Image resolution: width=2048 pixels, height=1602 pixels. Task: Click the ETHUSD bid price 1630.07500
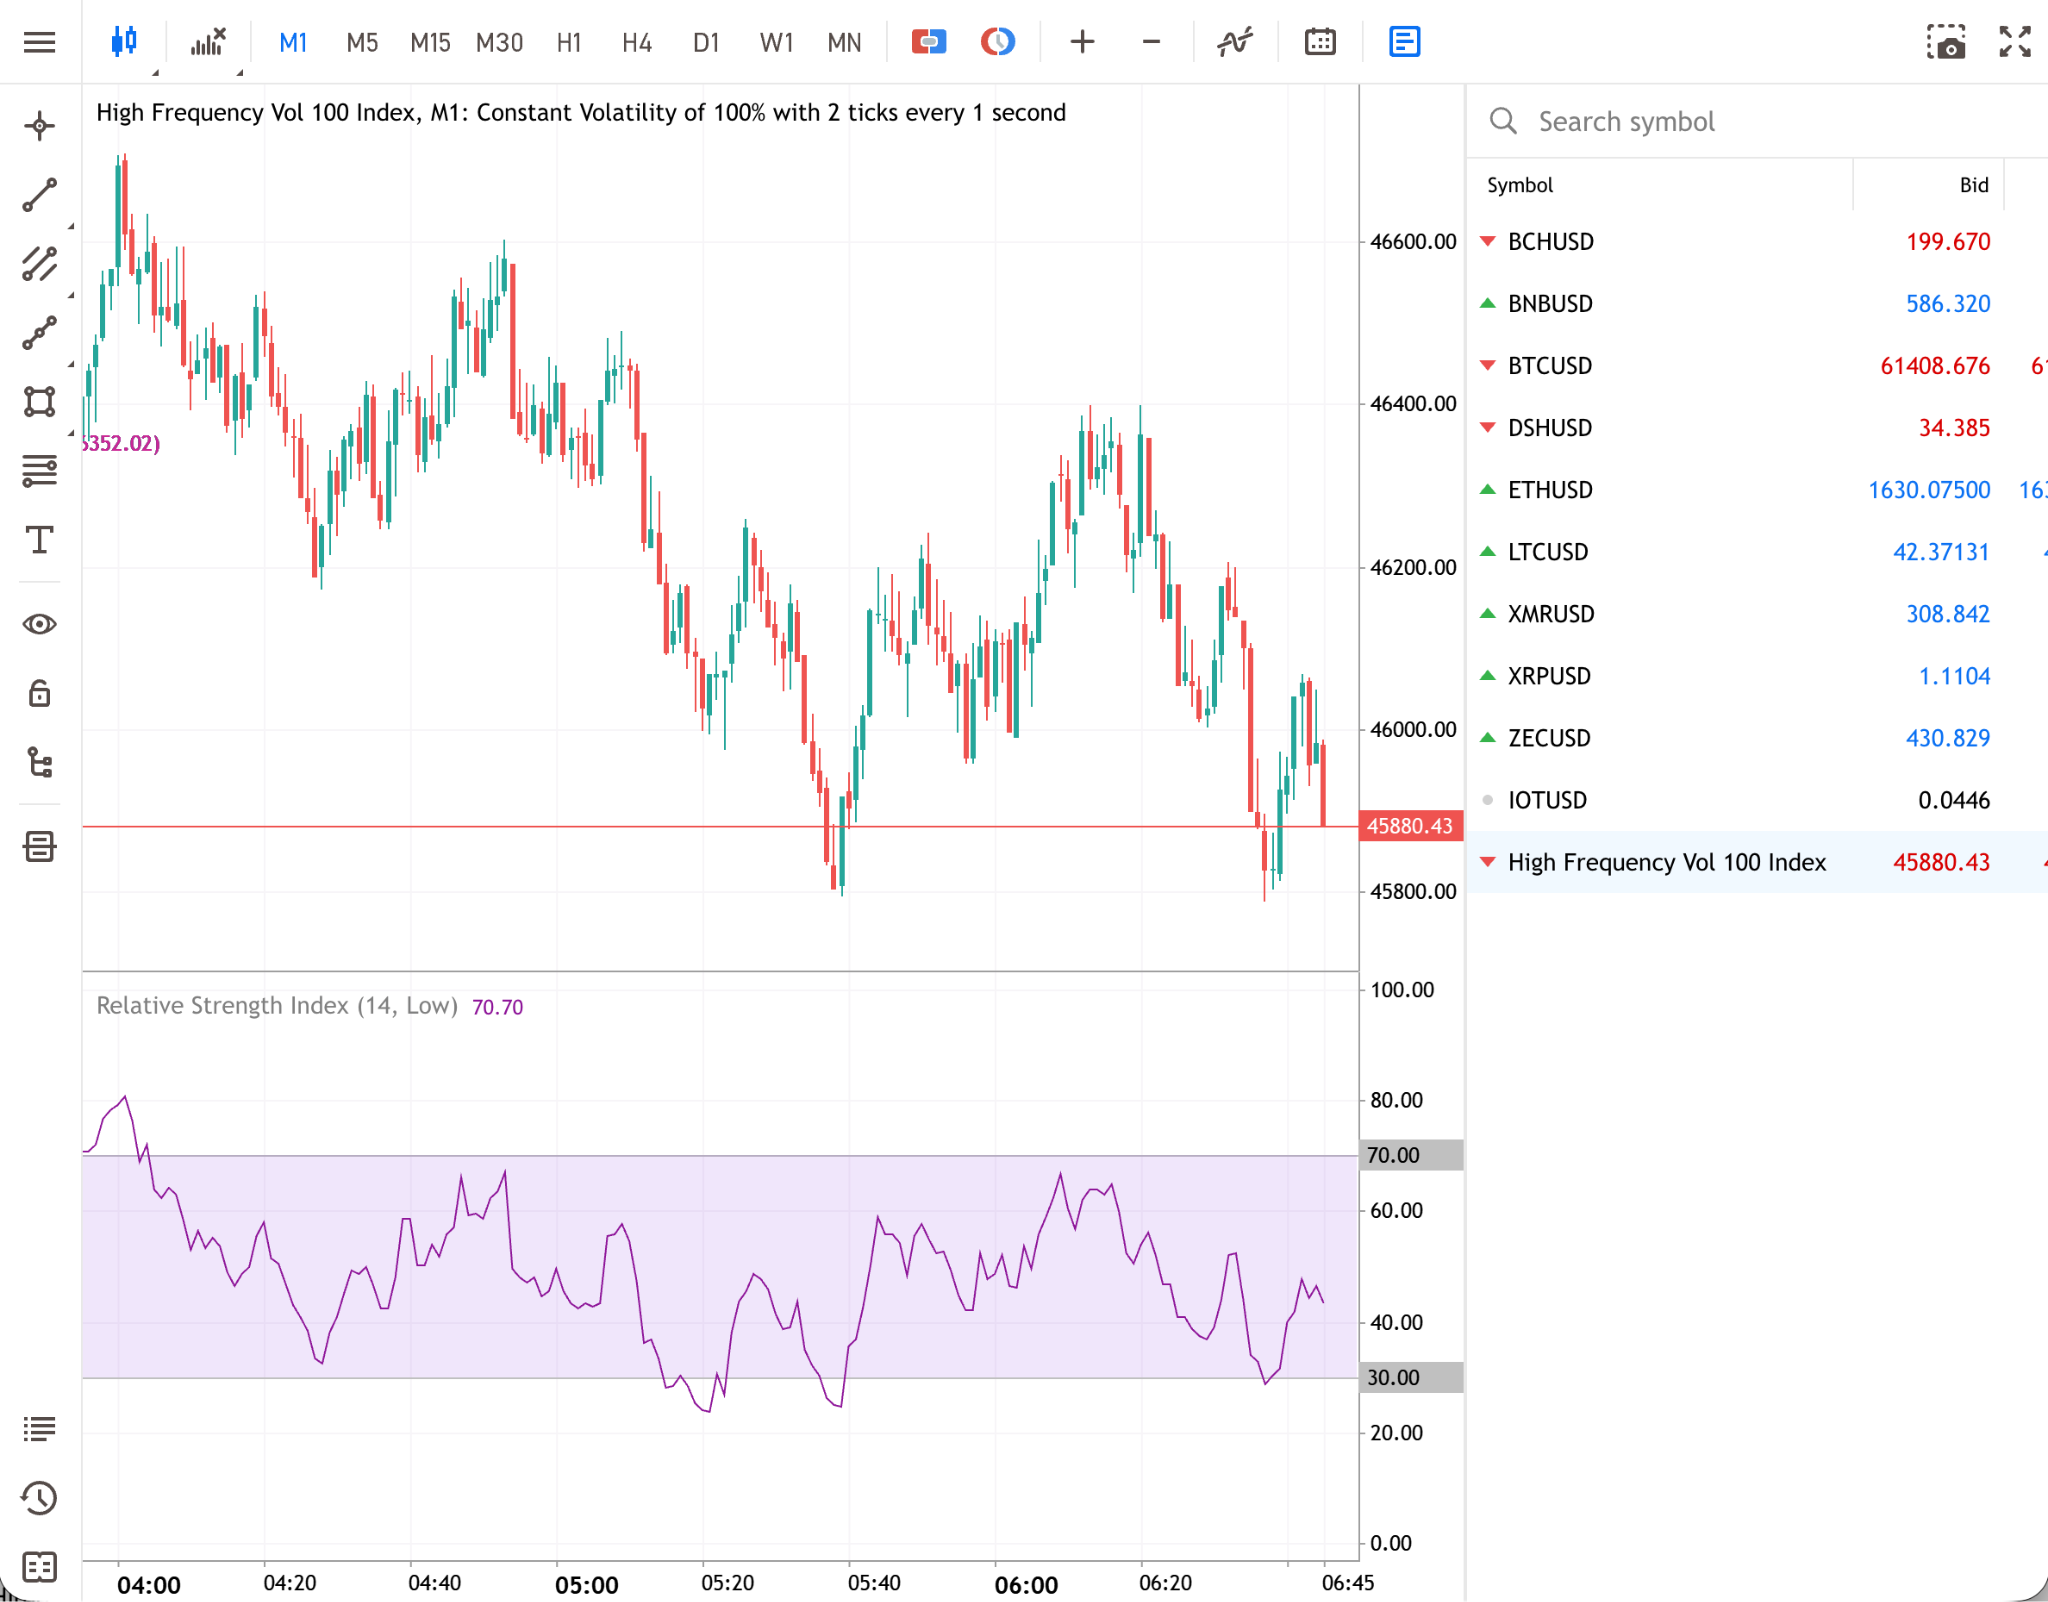click(1929, 490)
